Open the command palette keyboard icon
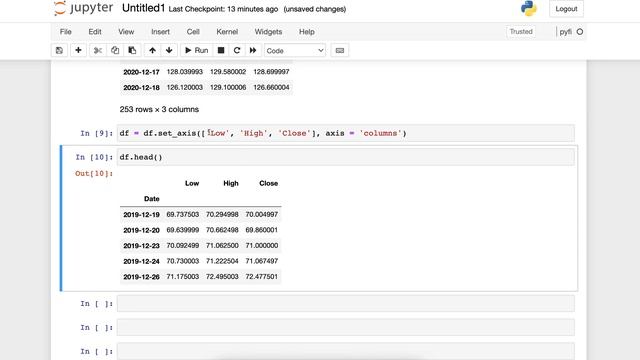Screen dimensions: 640x360 point(340,51)
